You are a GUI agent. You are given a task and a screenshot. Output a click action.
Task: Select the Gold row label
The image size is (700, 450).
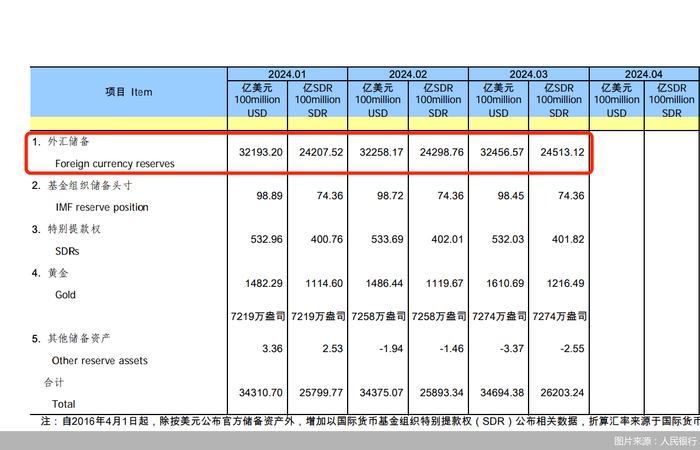[65, 295]
